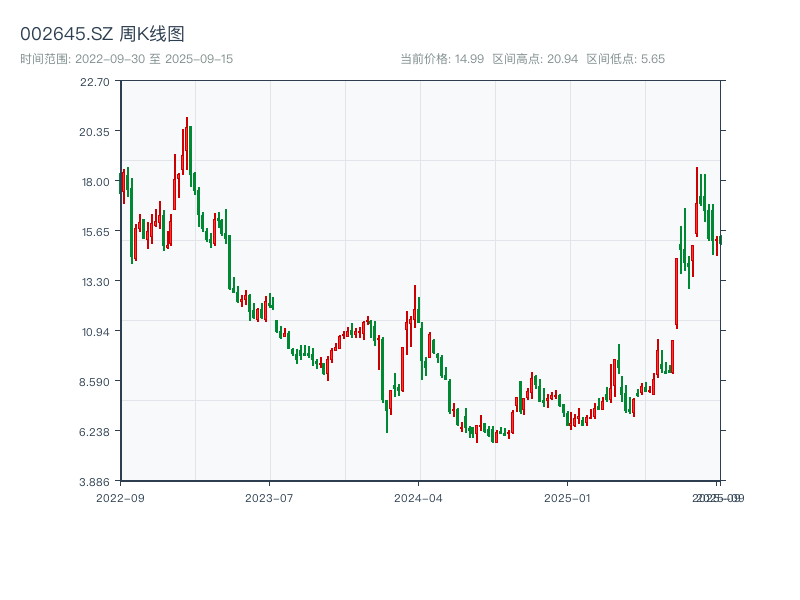Click the 2022-09 x-axis date label
The width and height of the screenshot is (800, 600).
click(120, 498)
